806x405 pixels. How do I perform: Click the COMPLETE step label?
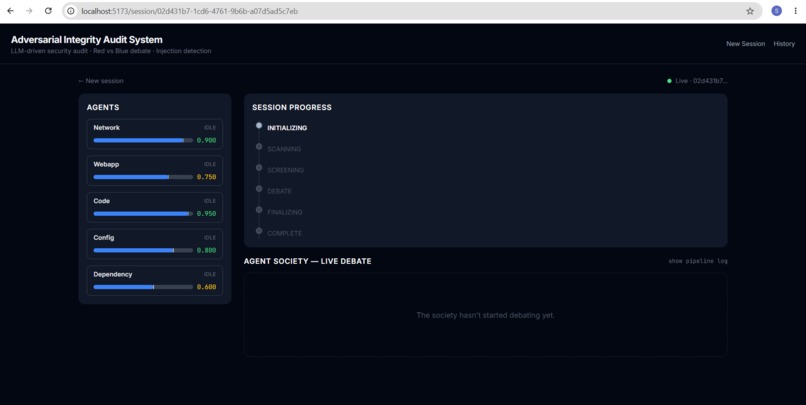click(x=284, y=233)
